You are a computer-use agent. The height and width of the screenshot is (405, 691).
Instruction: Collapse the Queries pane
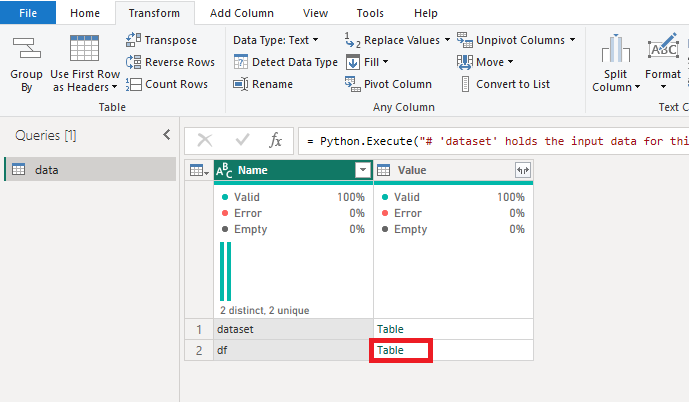(x=167, y=135)
